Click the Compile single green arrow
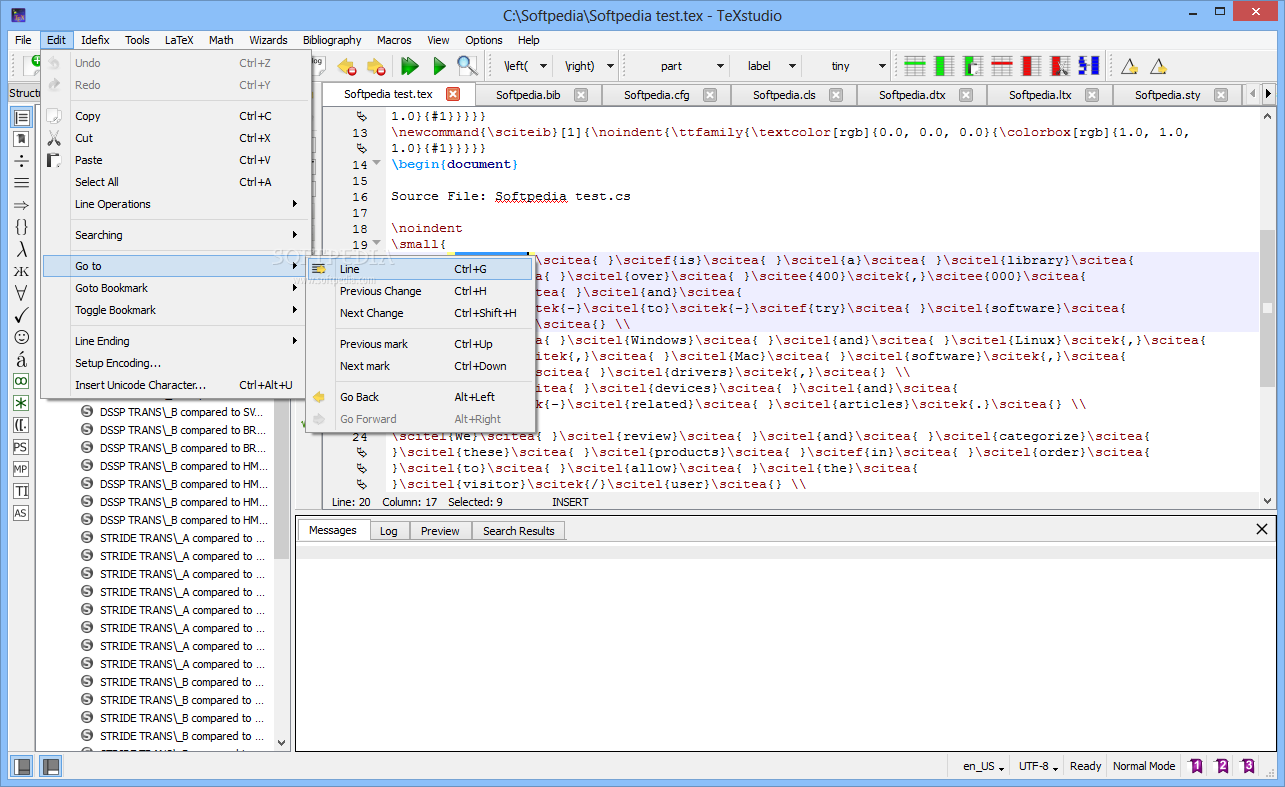 [439, 66]
